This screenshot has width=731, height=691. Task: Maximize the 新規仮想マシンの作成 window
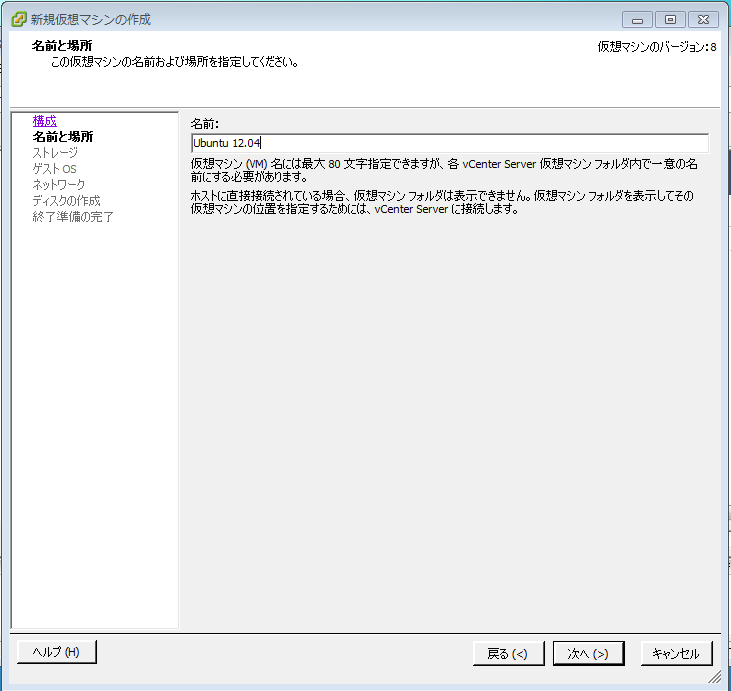[670, 20]
